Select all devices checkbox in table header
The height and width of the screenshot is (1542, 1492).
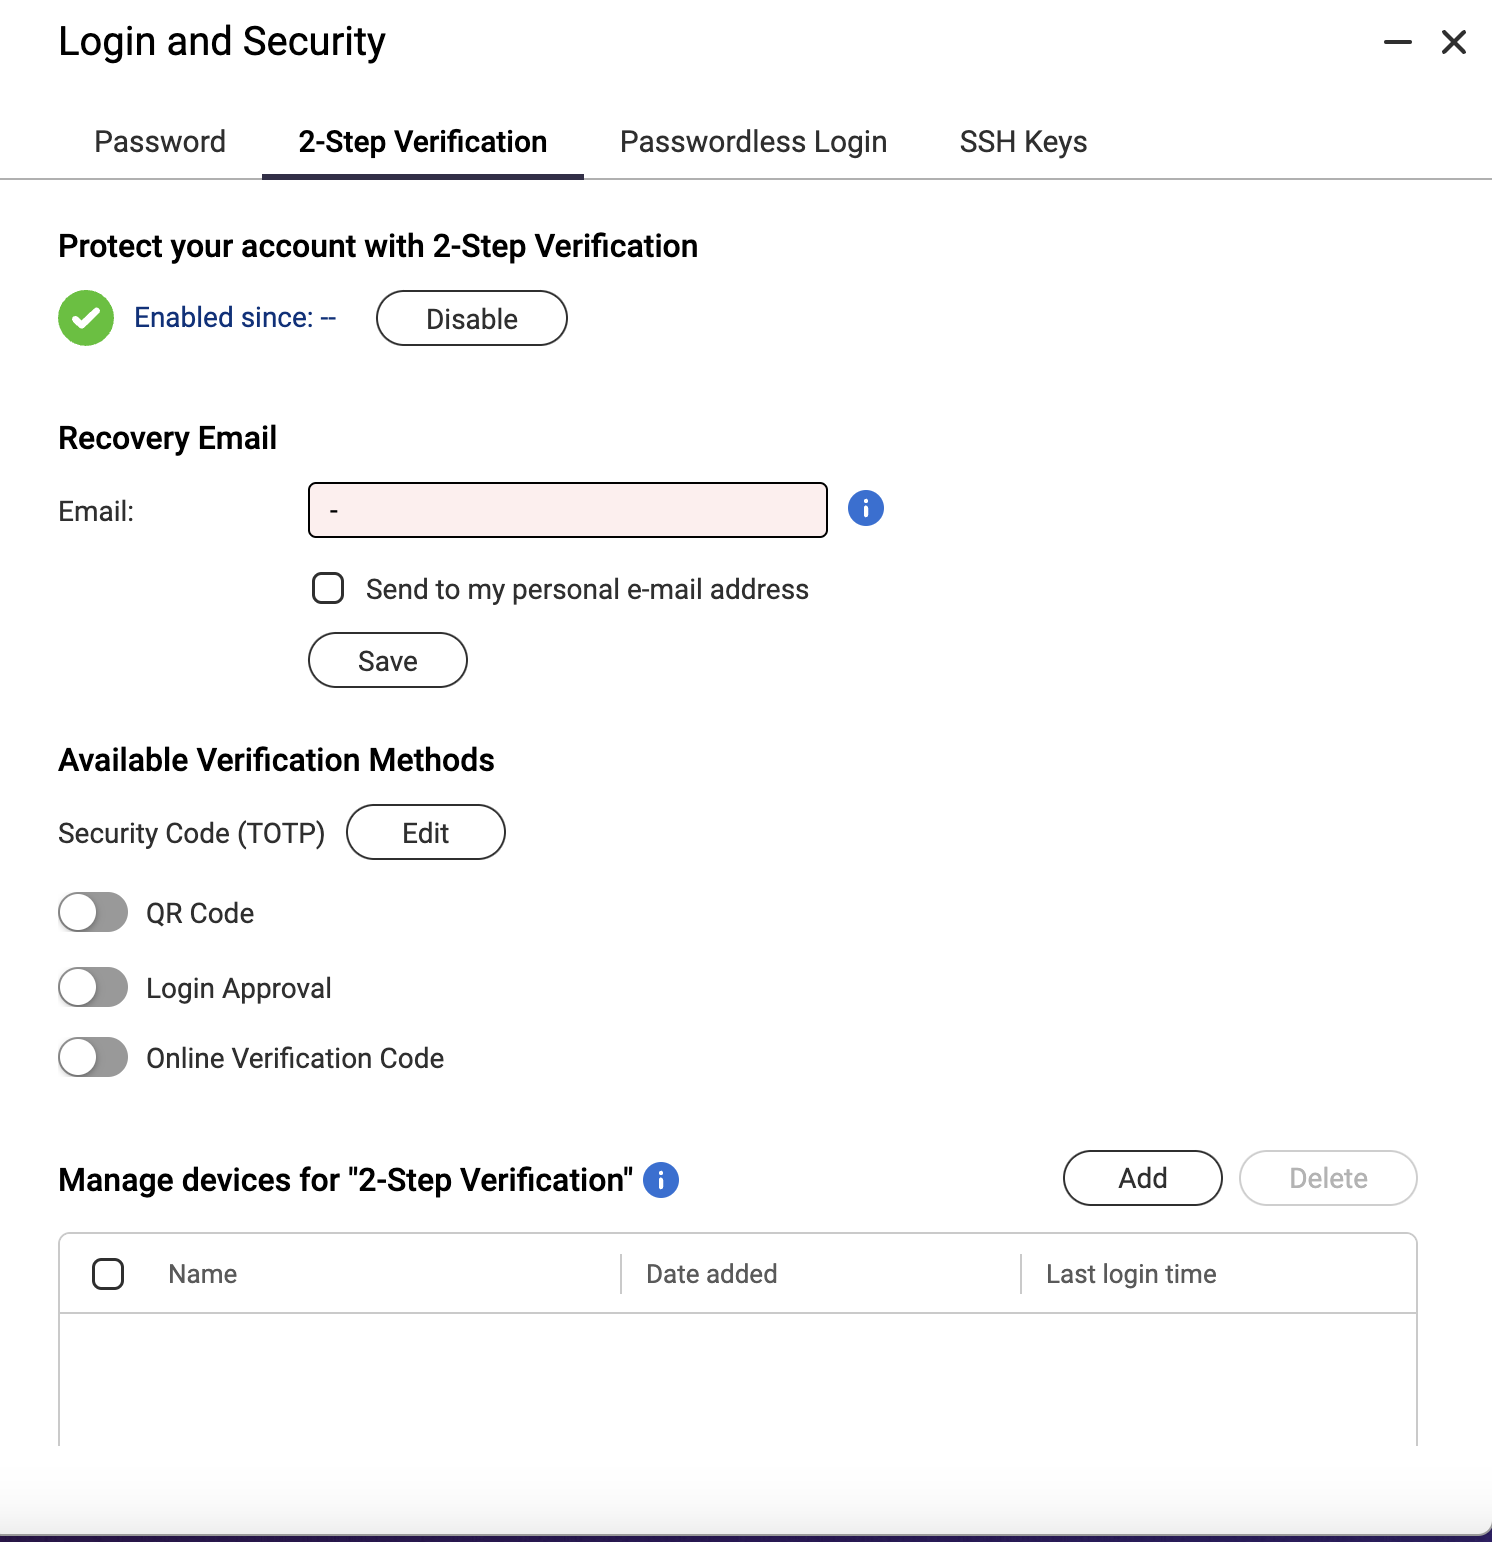coord(108,1274)
